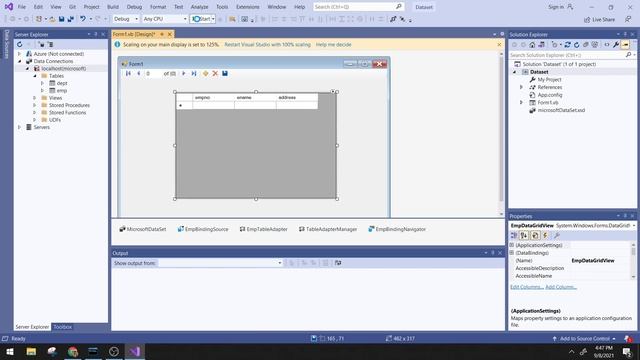Click the Help me decide link
This screenshot has width=640, height=360.
333,44
